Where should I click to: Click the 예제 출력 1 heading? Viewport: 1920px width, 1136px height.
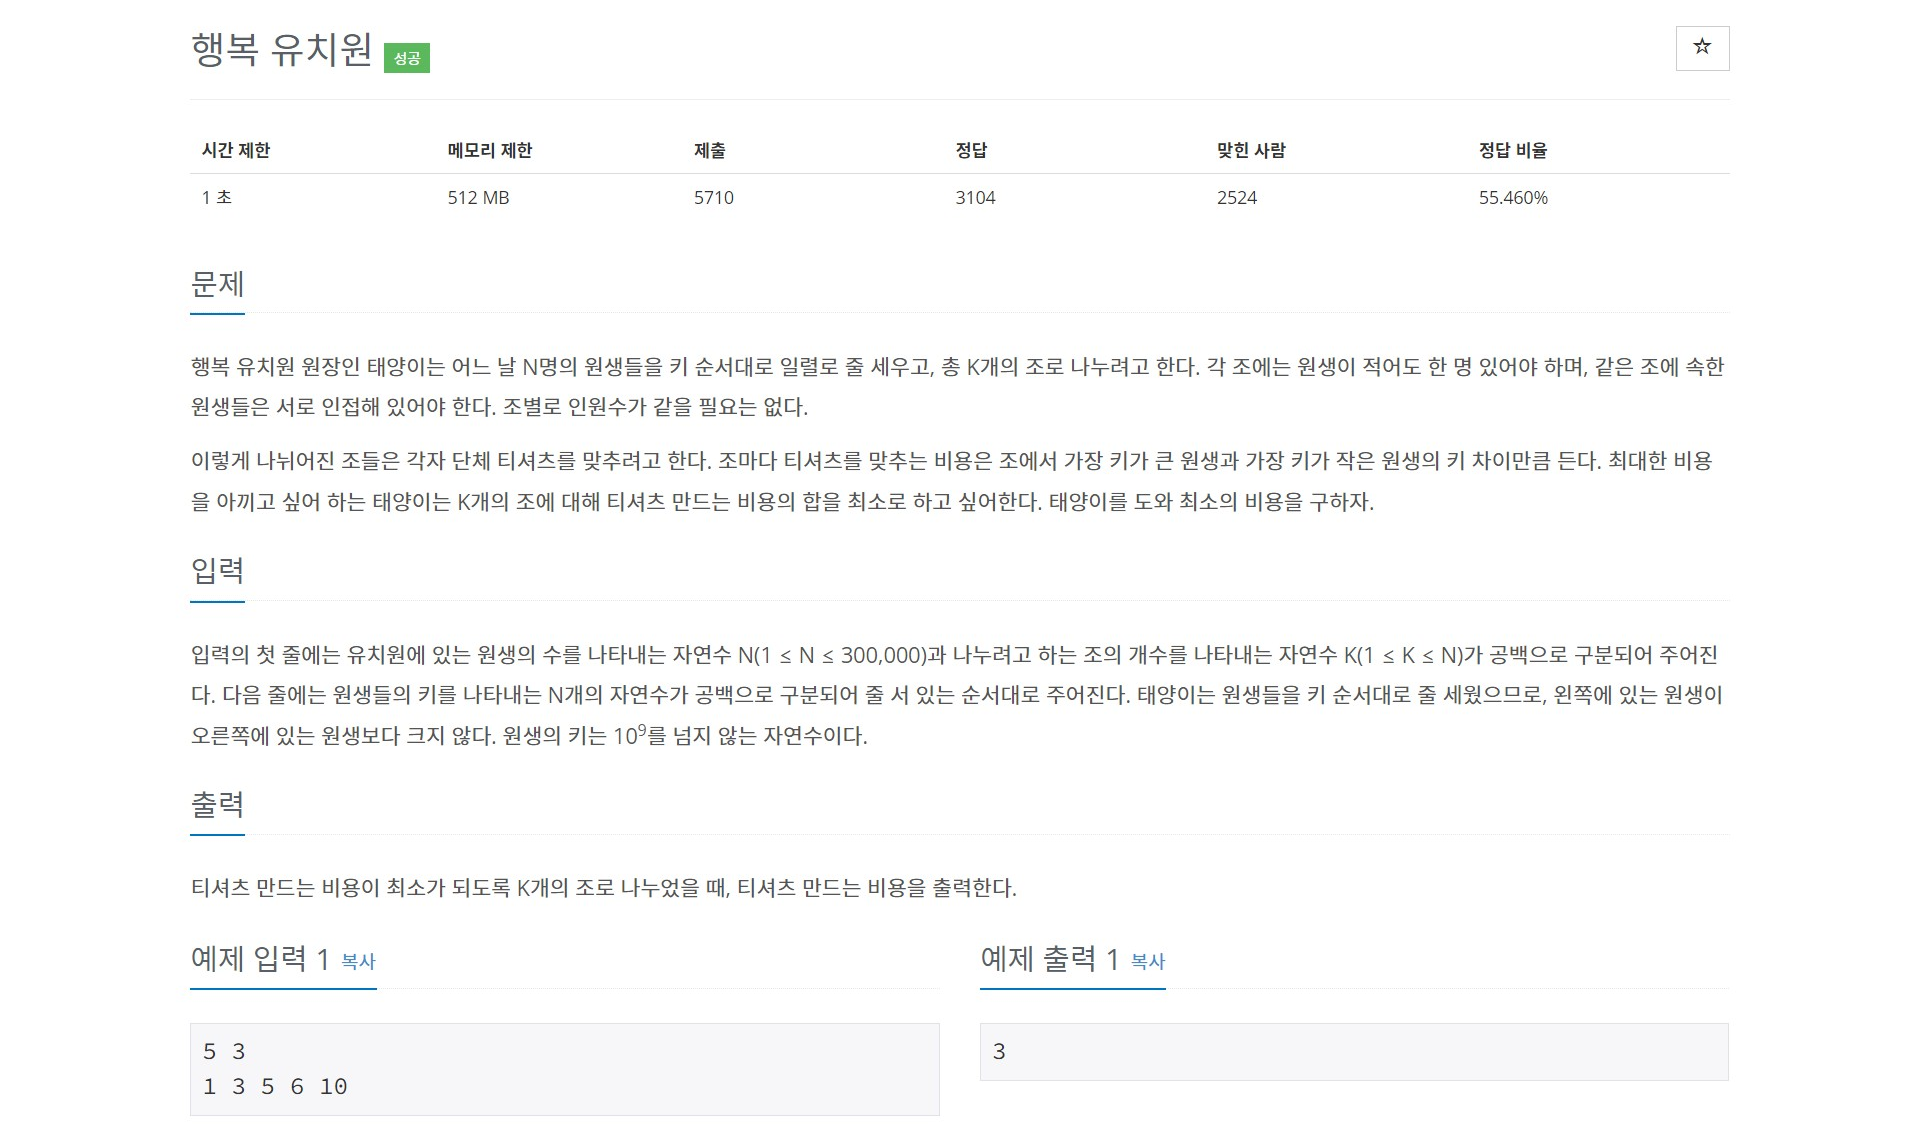(1049, 959)
